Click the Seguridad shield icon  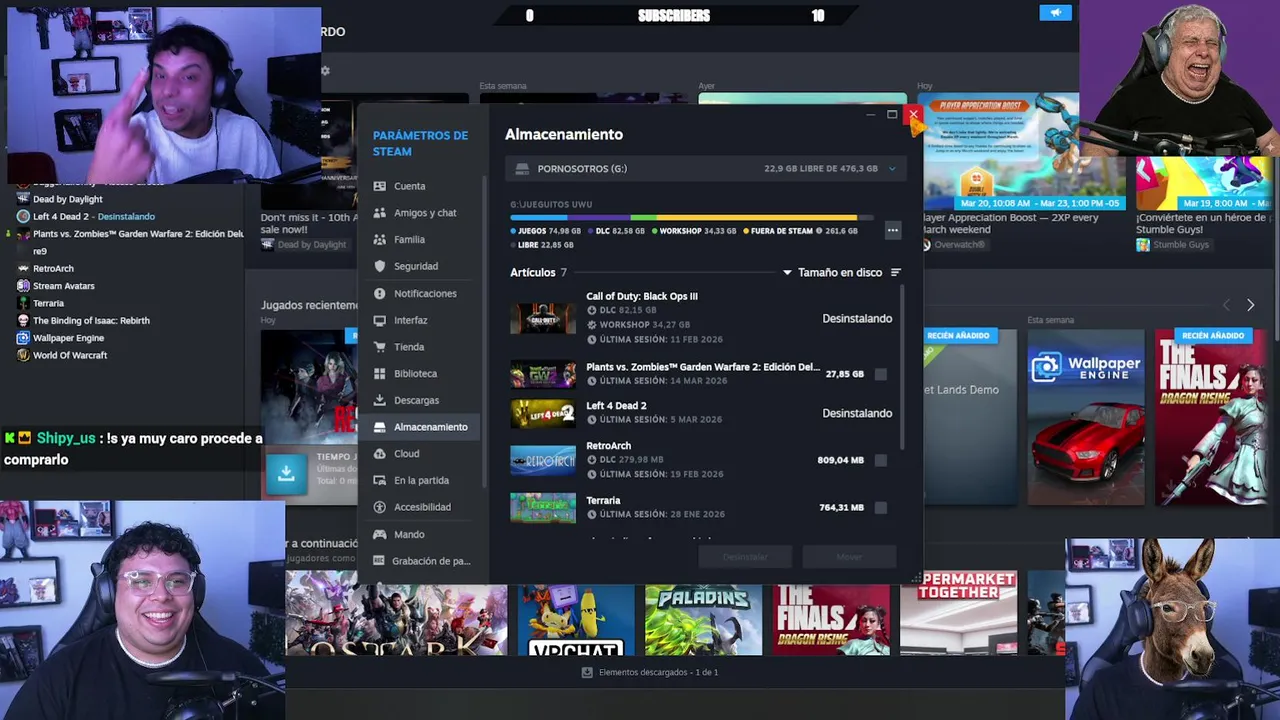[380, 266]
